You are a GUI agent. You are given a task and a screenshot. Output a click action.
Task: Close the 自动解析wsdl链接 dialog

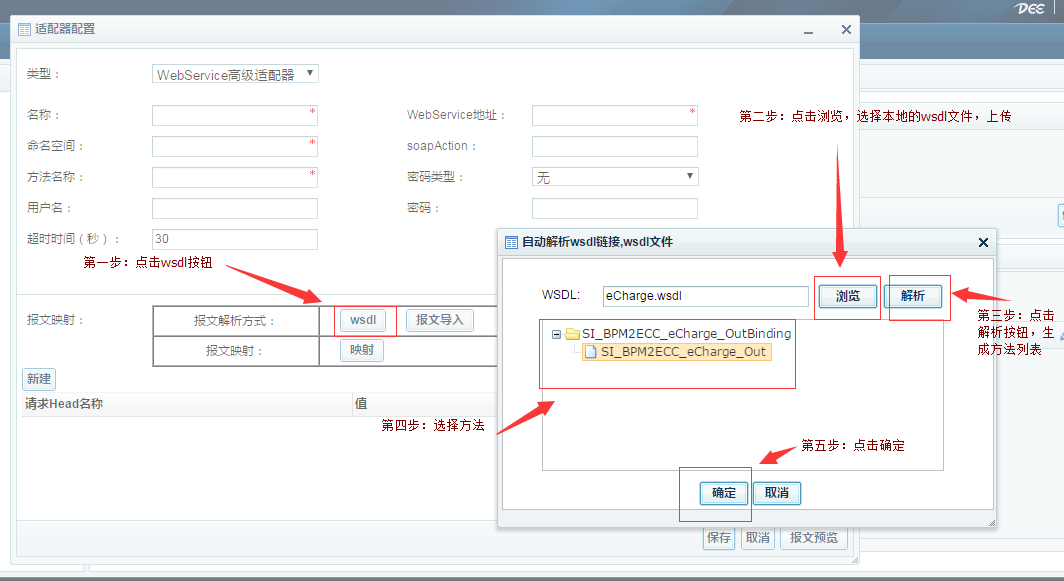[983, 242]
